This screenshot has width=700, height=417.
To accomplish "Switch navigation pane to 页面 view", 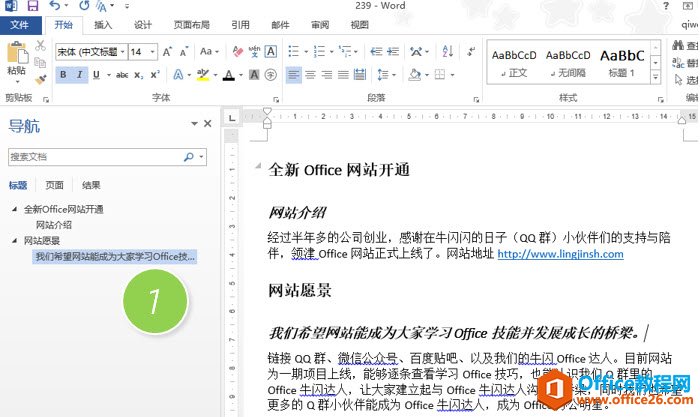I will tap(54, 185).
